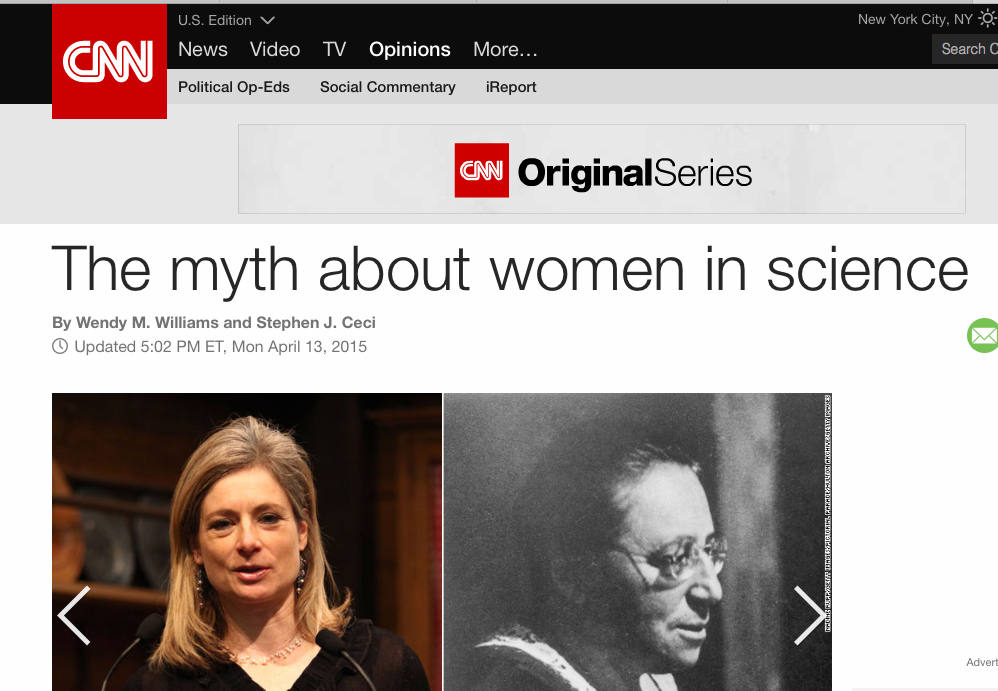Viewport: 998px width, 691px height.
Task: Open the More… navigation menu
Action: point(505,49)
